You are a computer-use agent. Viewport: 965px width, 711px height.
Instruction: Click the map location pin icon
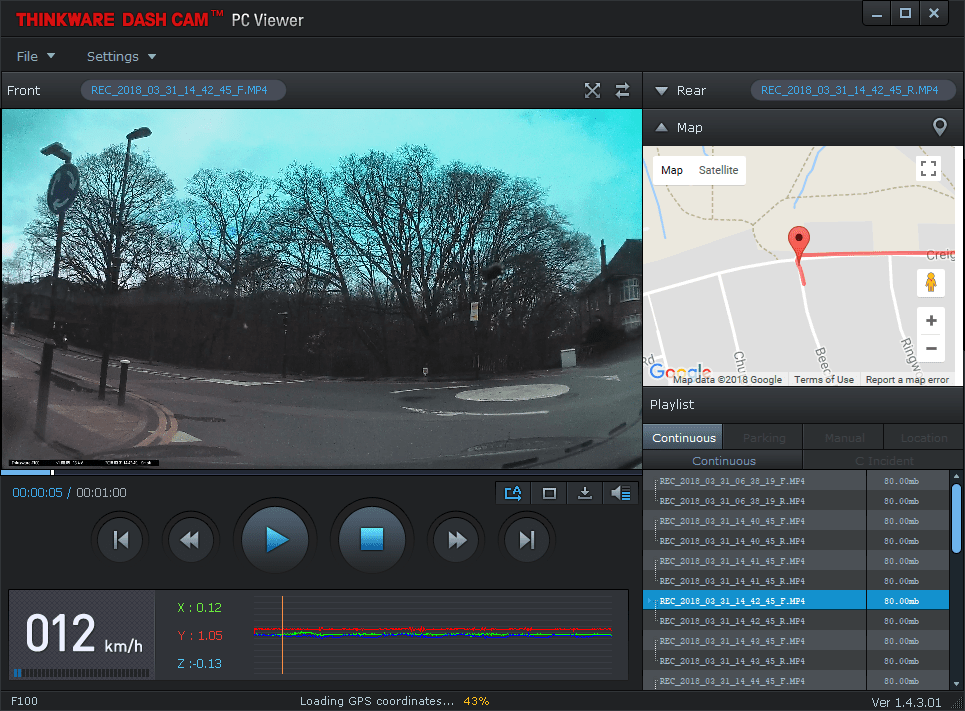click(939, 127)
